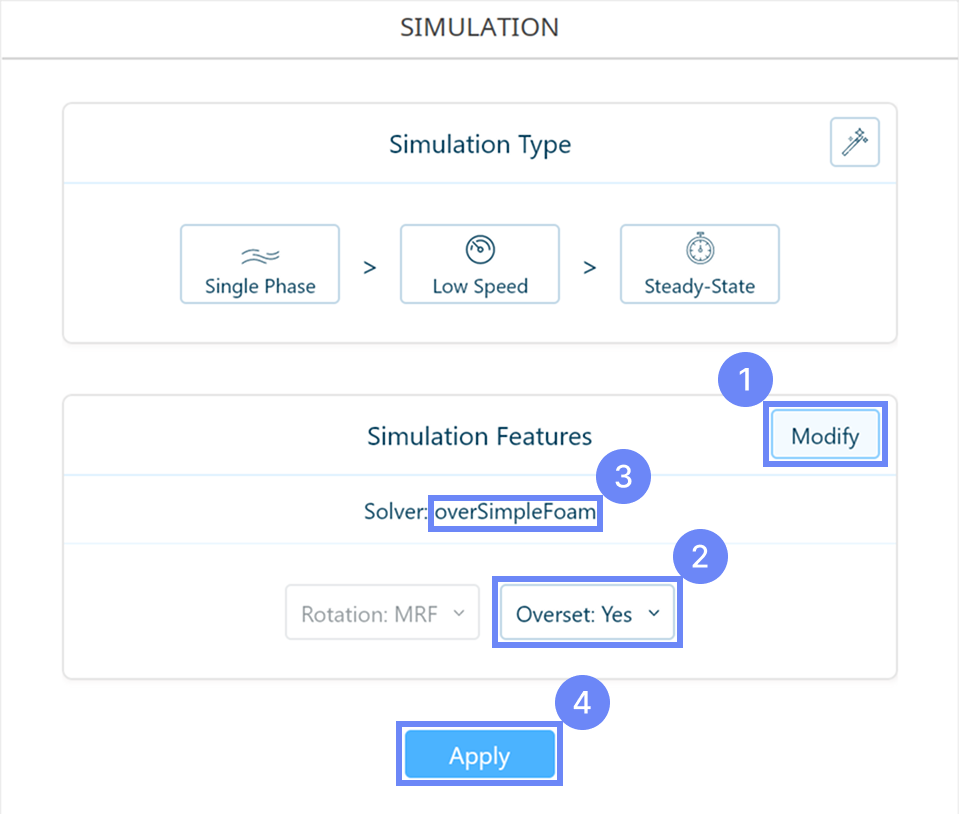Open the Overset: Yes dropdown
The height and width of the screenshot is (814, 959).
click(586, 612)
